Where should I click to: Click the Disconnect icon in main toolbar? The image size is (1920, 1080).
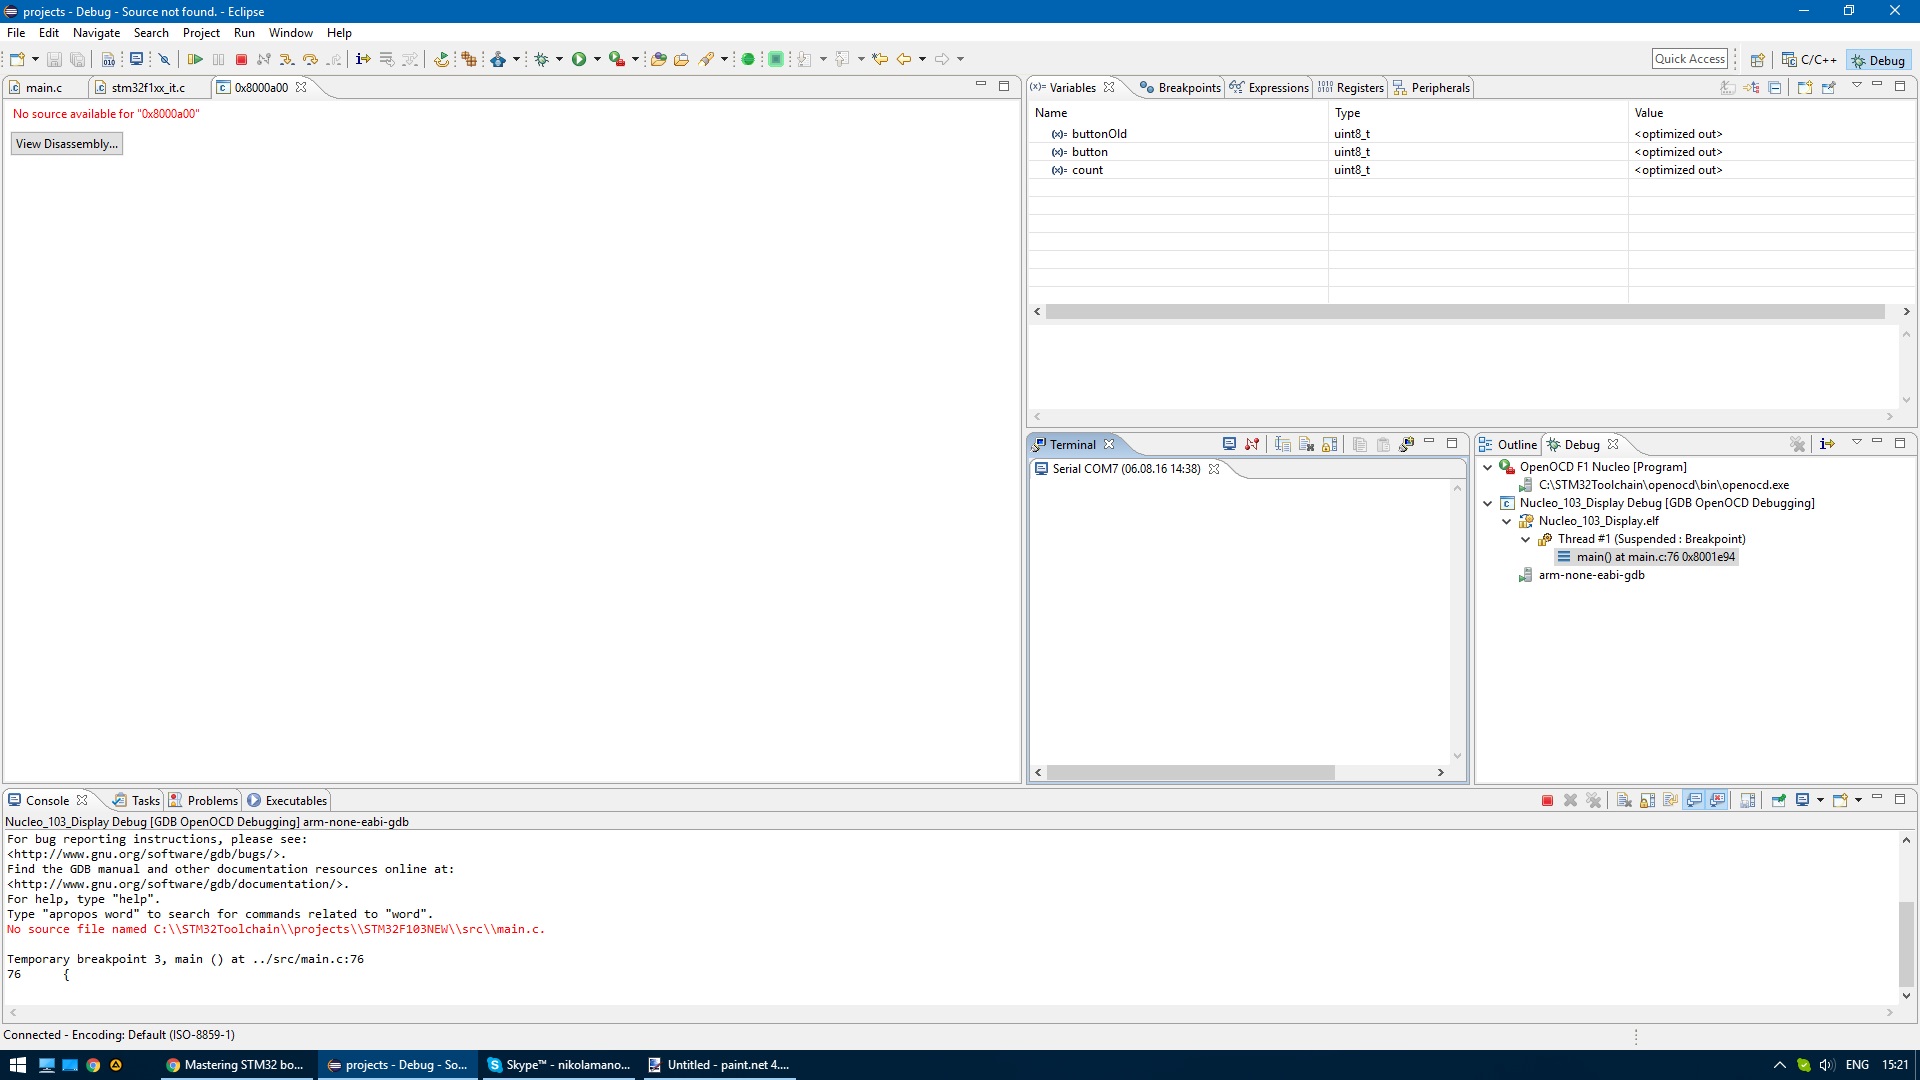pyautogui.click(x=264, y=60)
